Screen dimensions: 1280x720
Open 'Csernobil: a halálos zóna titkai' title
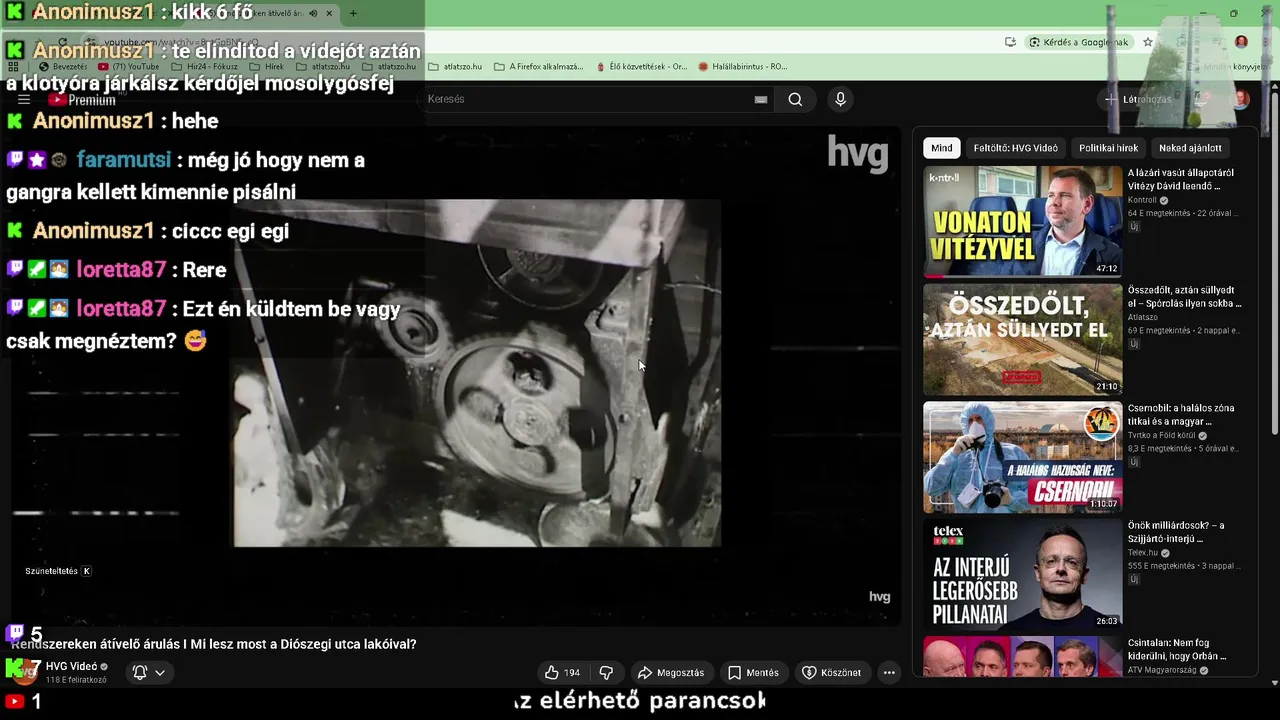pyautogui.click(x=1181, y=414)
